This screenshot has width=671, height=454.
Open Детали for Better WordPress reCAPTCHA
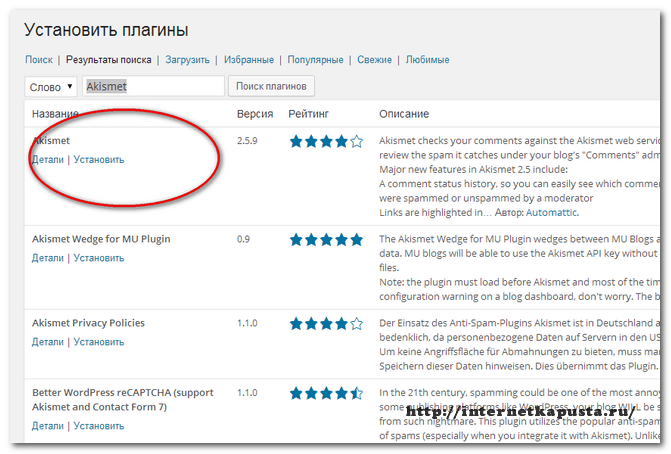pyautogui.click(x=48, y=426)
